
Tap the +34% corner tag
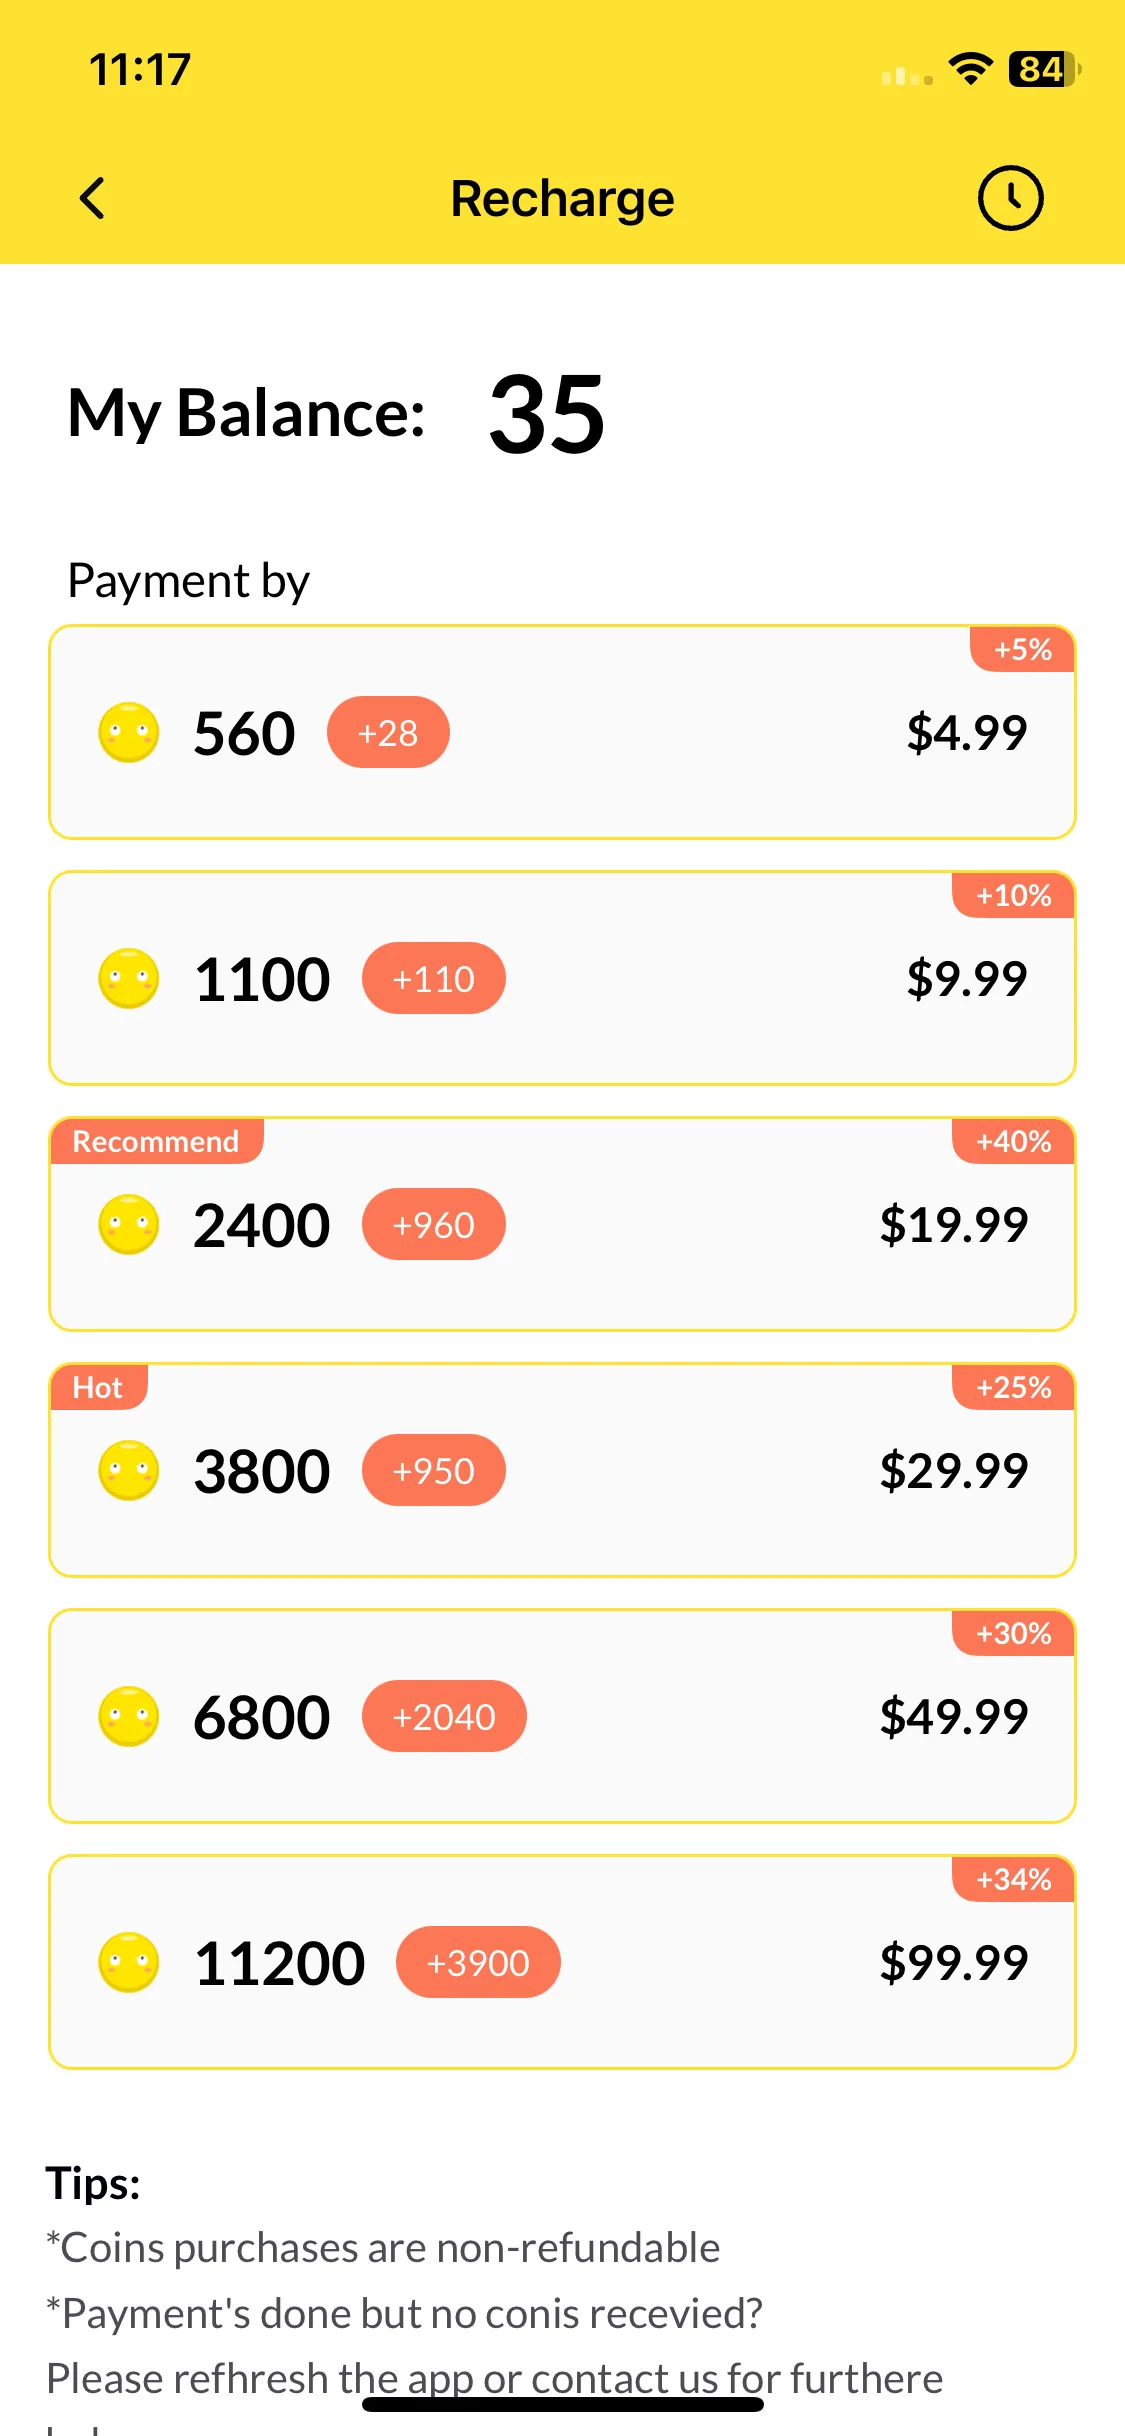[x=1013, y=1879]
